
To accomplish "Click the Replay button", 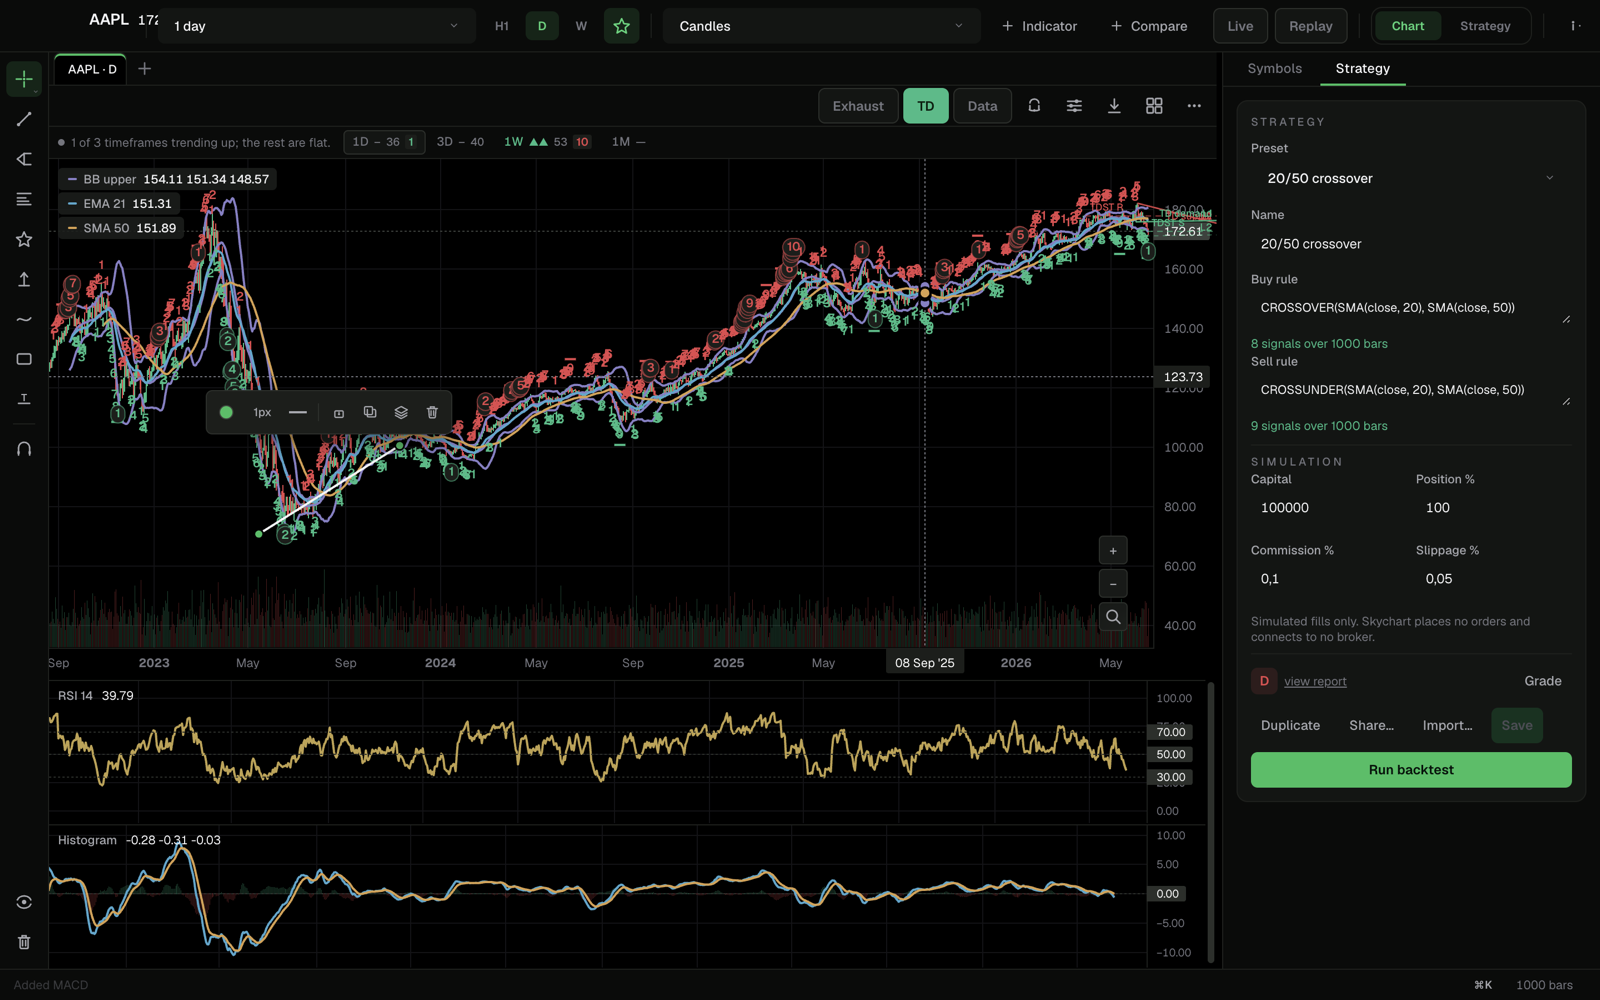I will [x=1310, y=26].
